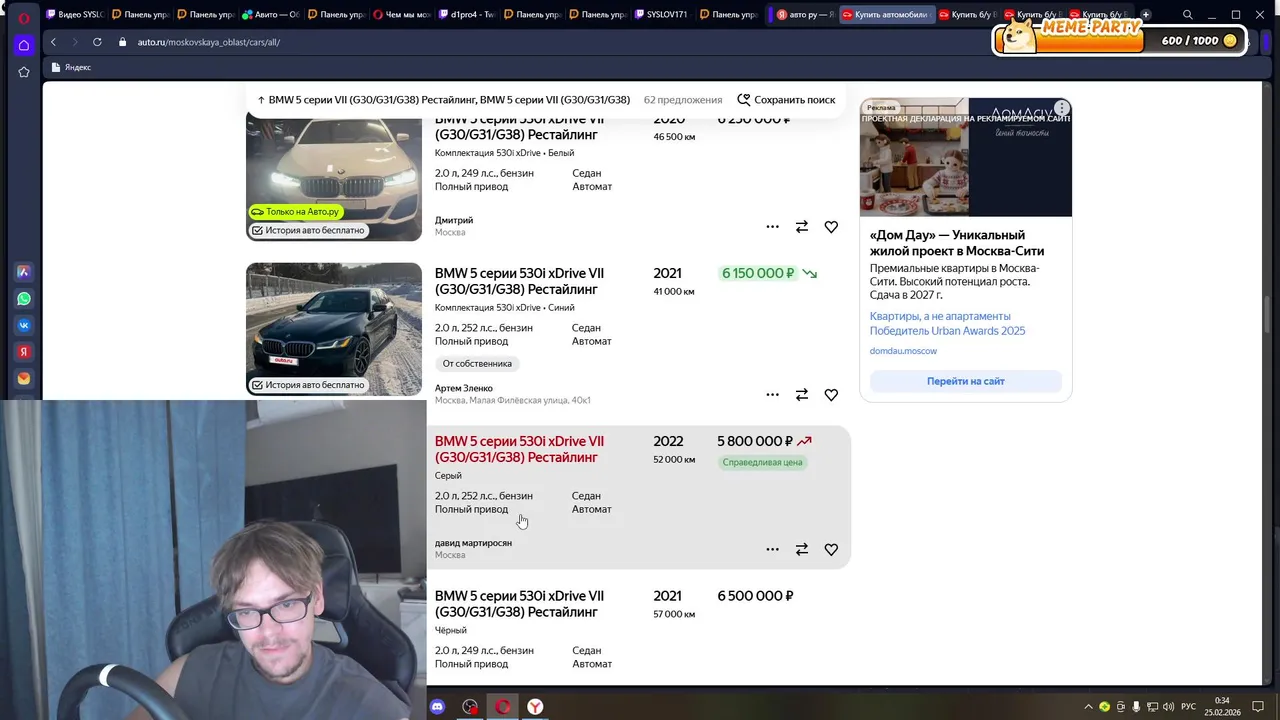
Task: Open a new tab with plus button
Action: [1146, 15]
